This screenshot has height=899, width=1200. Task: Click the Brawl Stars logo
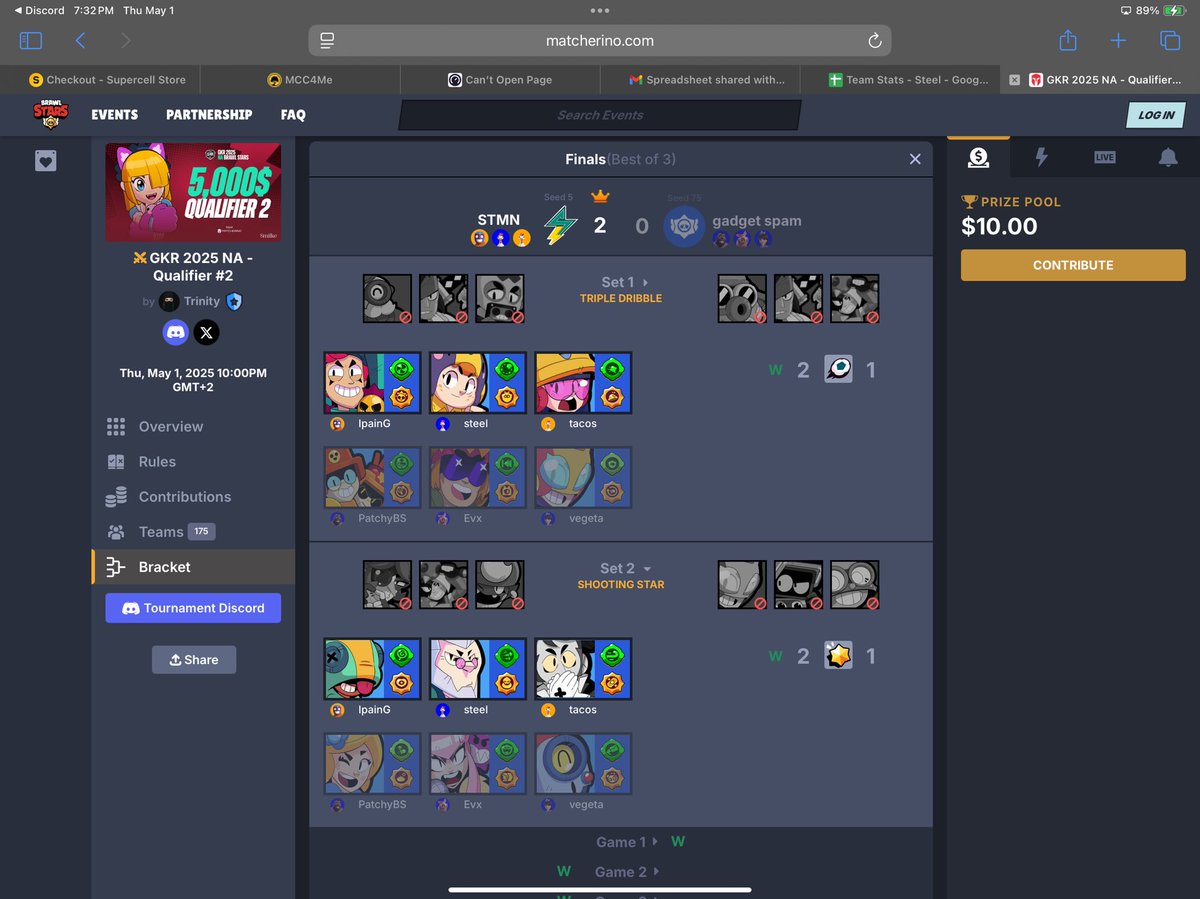[50, 115]
